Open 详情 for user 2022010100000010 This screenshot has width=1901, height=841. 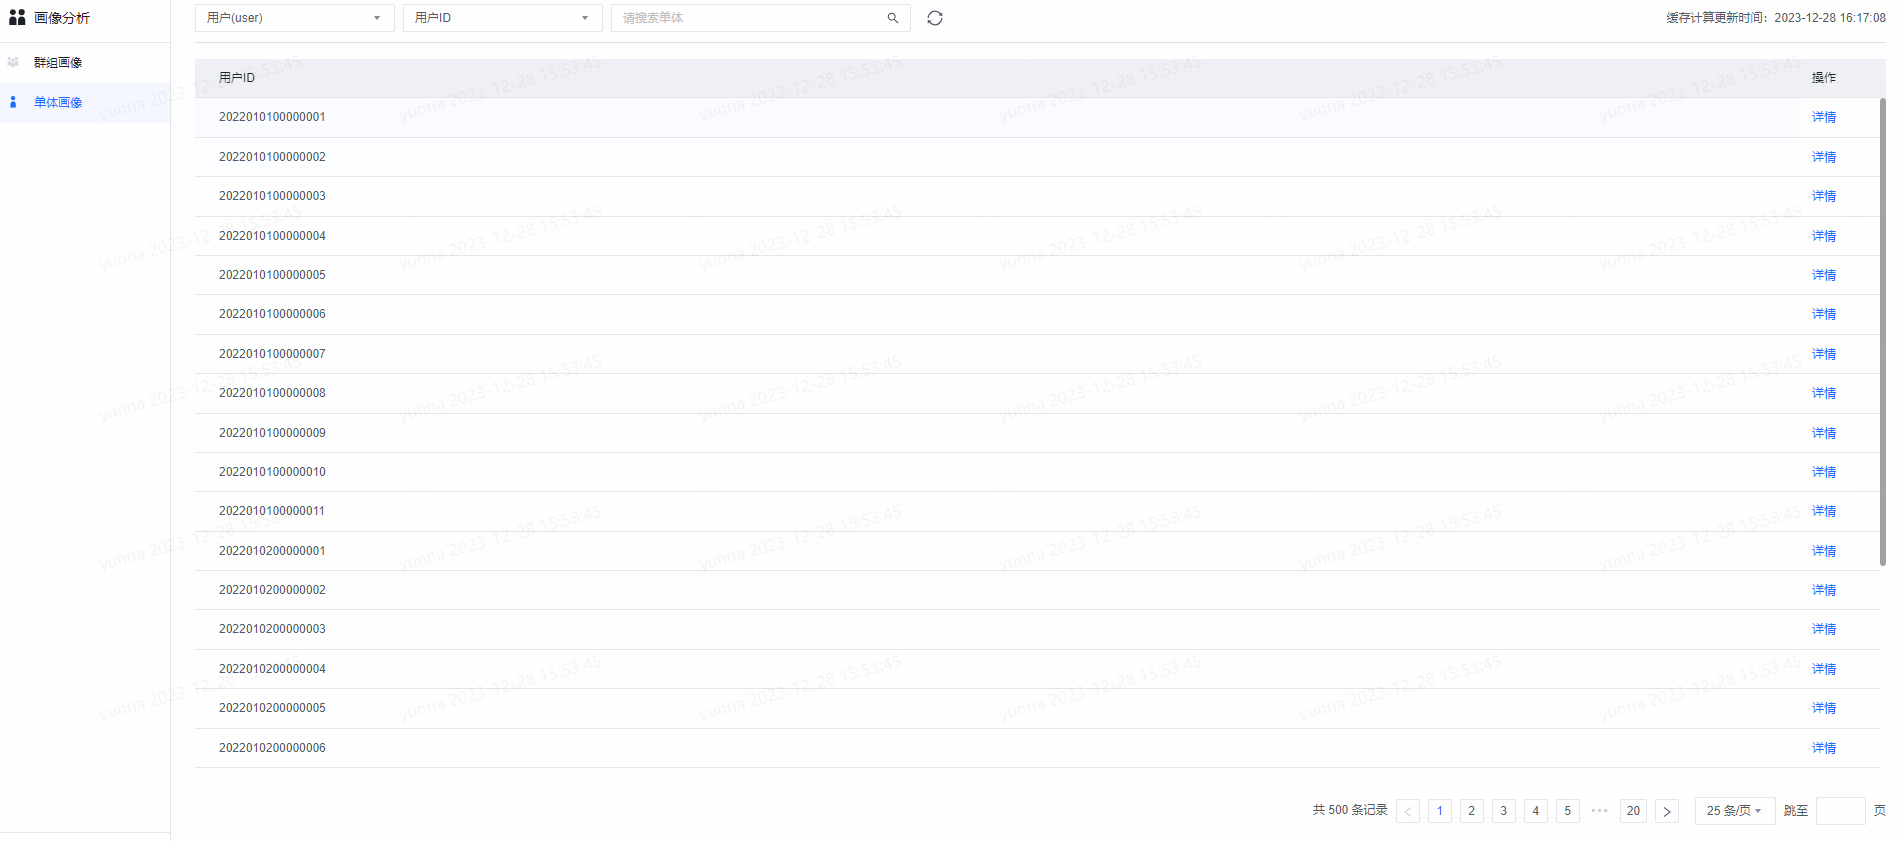pyautogui.click(x=1824, y=472)
